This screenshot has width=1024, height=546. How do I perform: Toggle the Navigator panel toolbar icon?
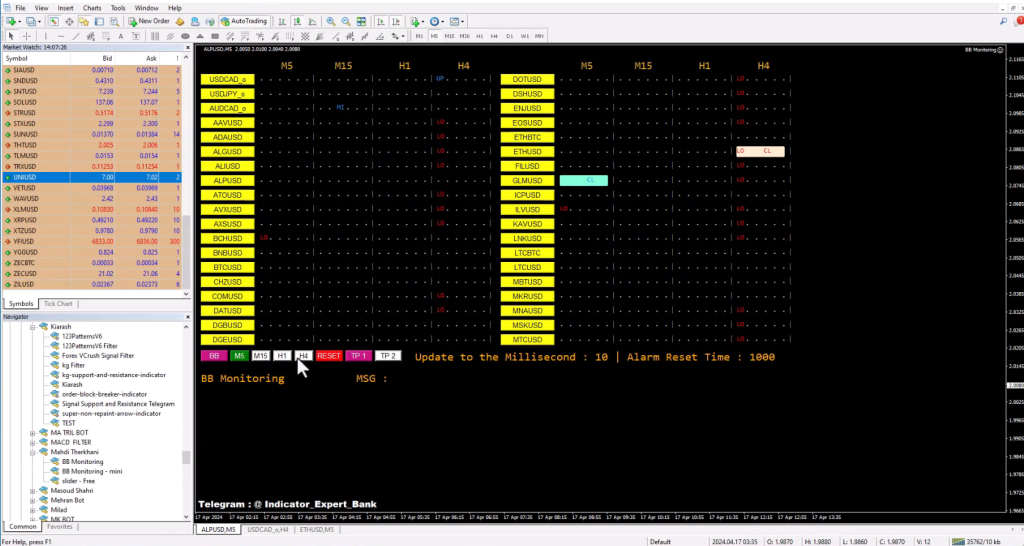(x=84, y=22)
